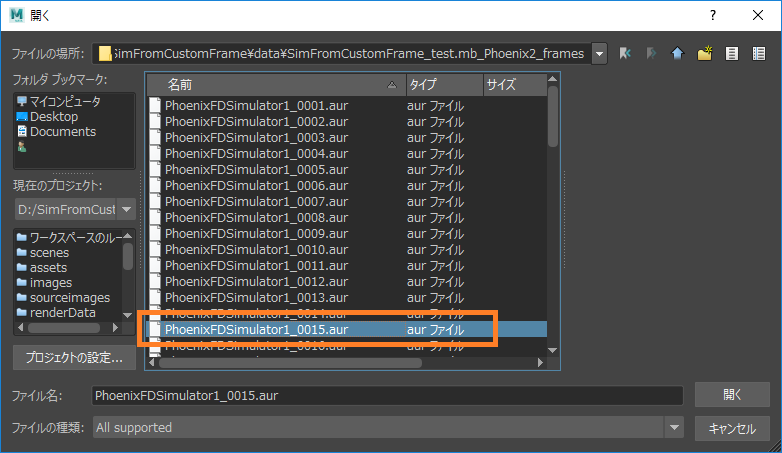This screenshot has width=782, height=453.
Task: Click the file location path field
Action: (x=342, y=53)
